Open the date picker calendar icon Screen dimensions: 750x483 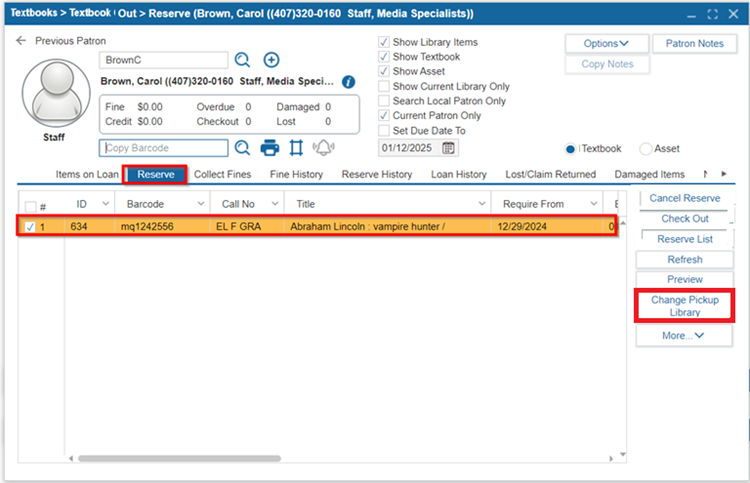448,148
